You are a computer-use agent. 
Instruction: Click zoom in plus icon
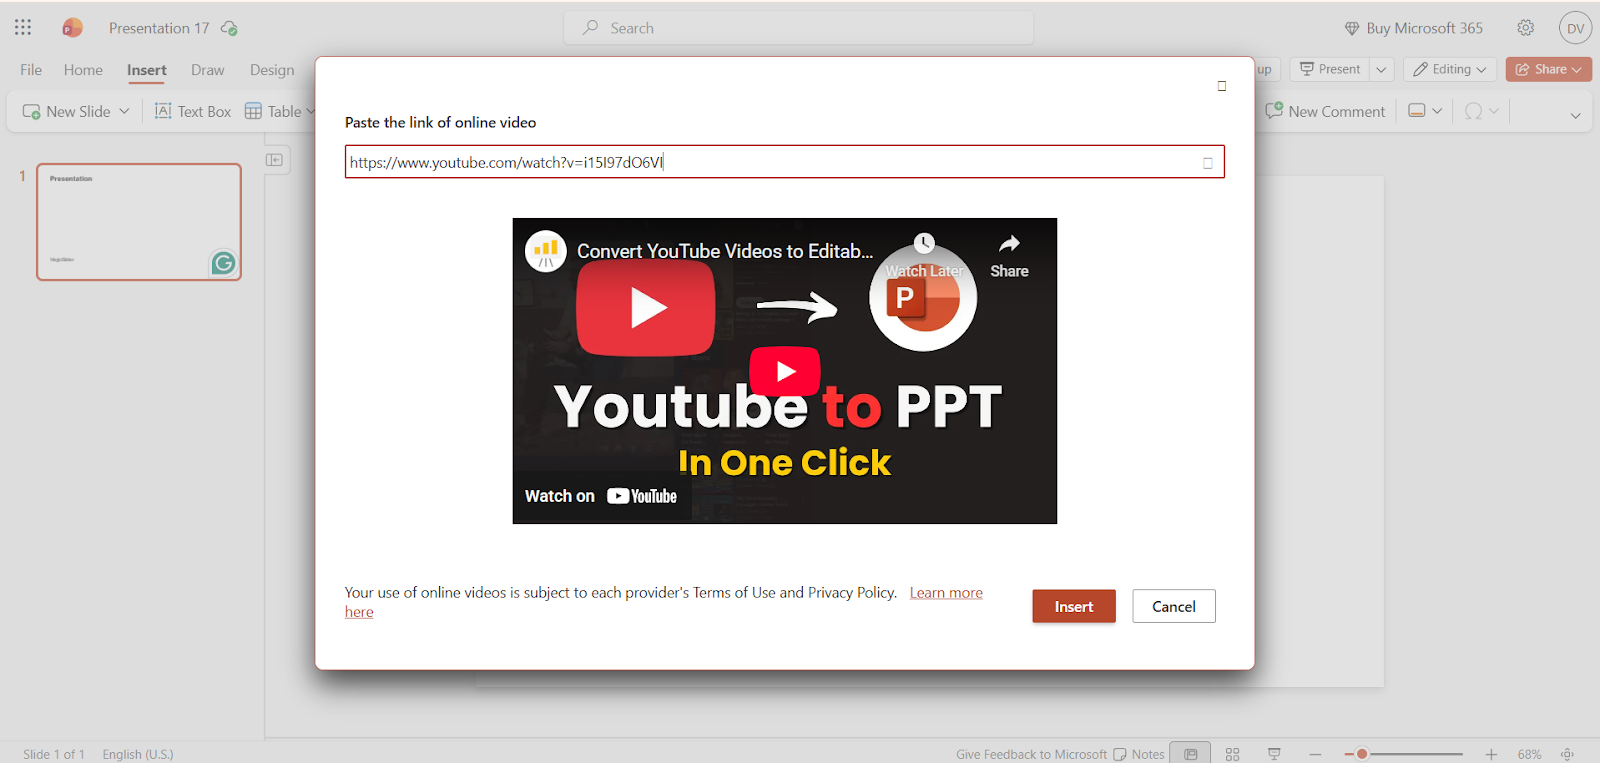[1491, 754]
